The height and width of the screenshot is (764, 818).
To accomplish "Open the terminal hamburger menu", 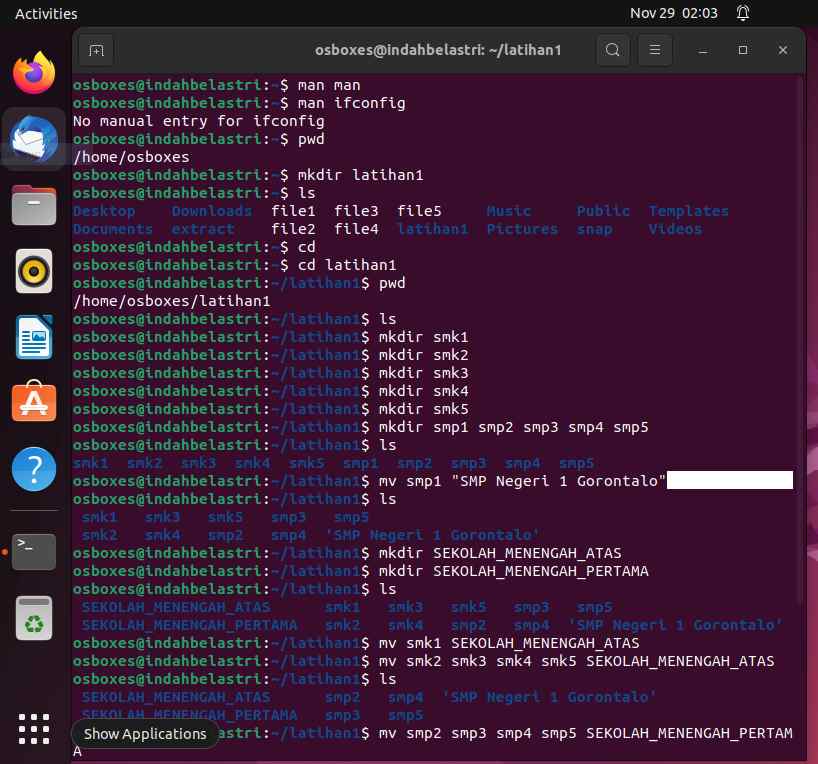I will coord(655,50).
